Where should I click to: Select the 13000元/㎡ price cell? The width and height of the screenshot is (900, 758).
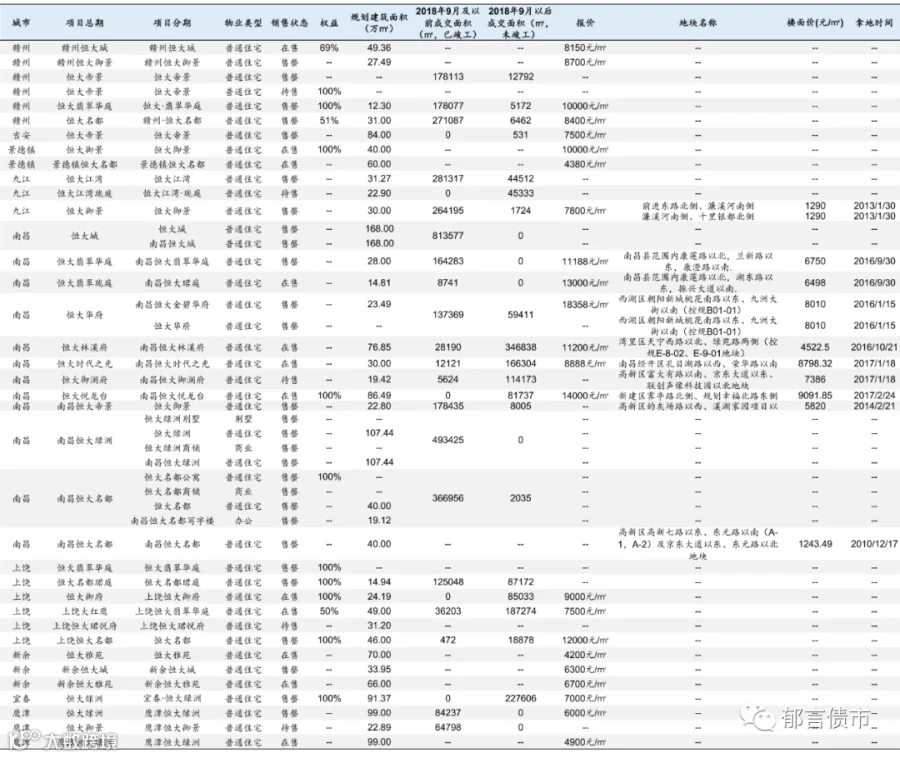[x=585, y=283]
